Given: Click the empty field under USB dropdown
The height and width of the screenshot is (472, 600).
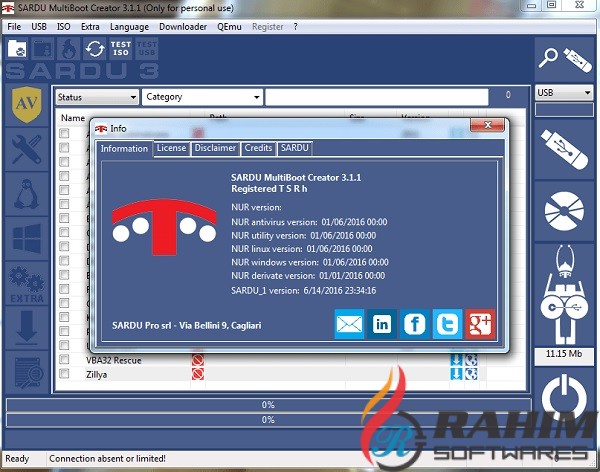Looking at the screenshot, I should [564, 110].
